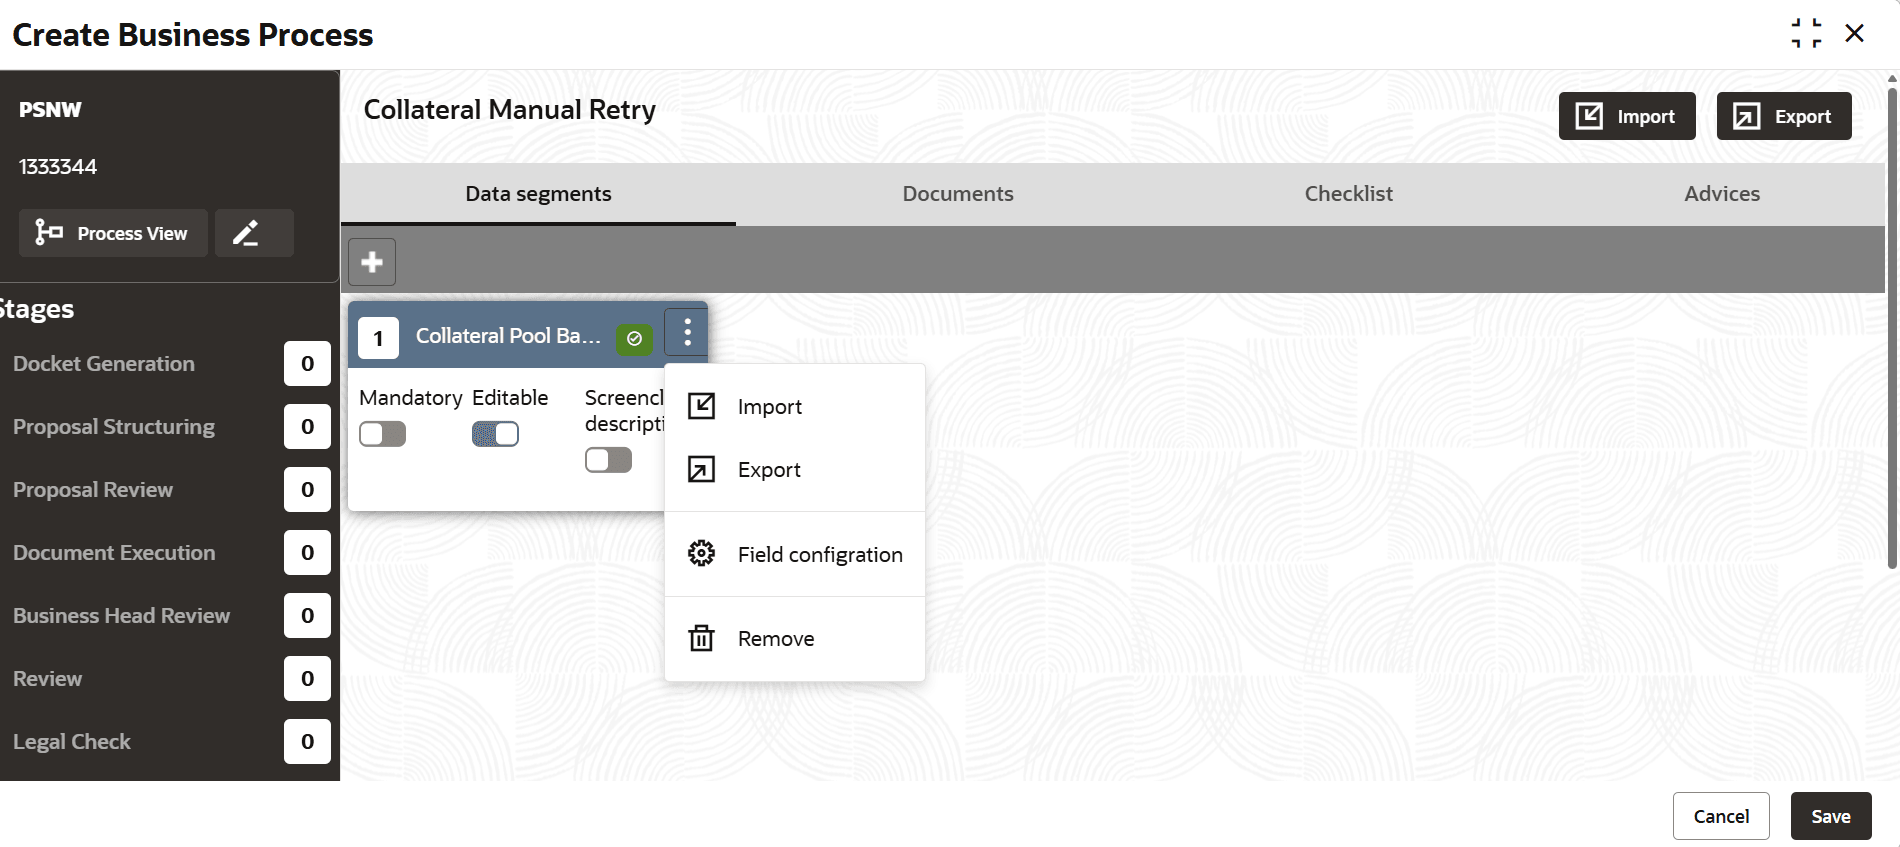
Task: Click the count badge for Review stage
Action: (x=307, y=679)
